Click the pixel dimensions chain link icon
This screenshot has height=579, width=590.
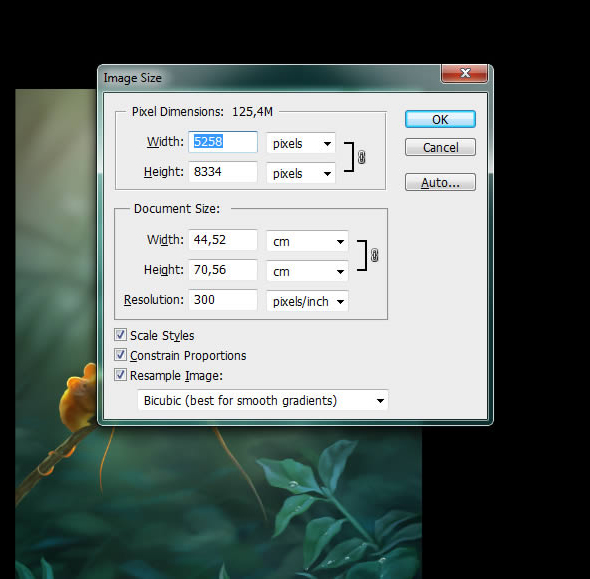point(362,157)
